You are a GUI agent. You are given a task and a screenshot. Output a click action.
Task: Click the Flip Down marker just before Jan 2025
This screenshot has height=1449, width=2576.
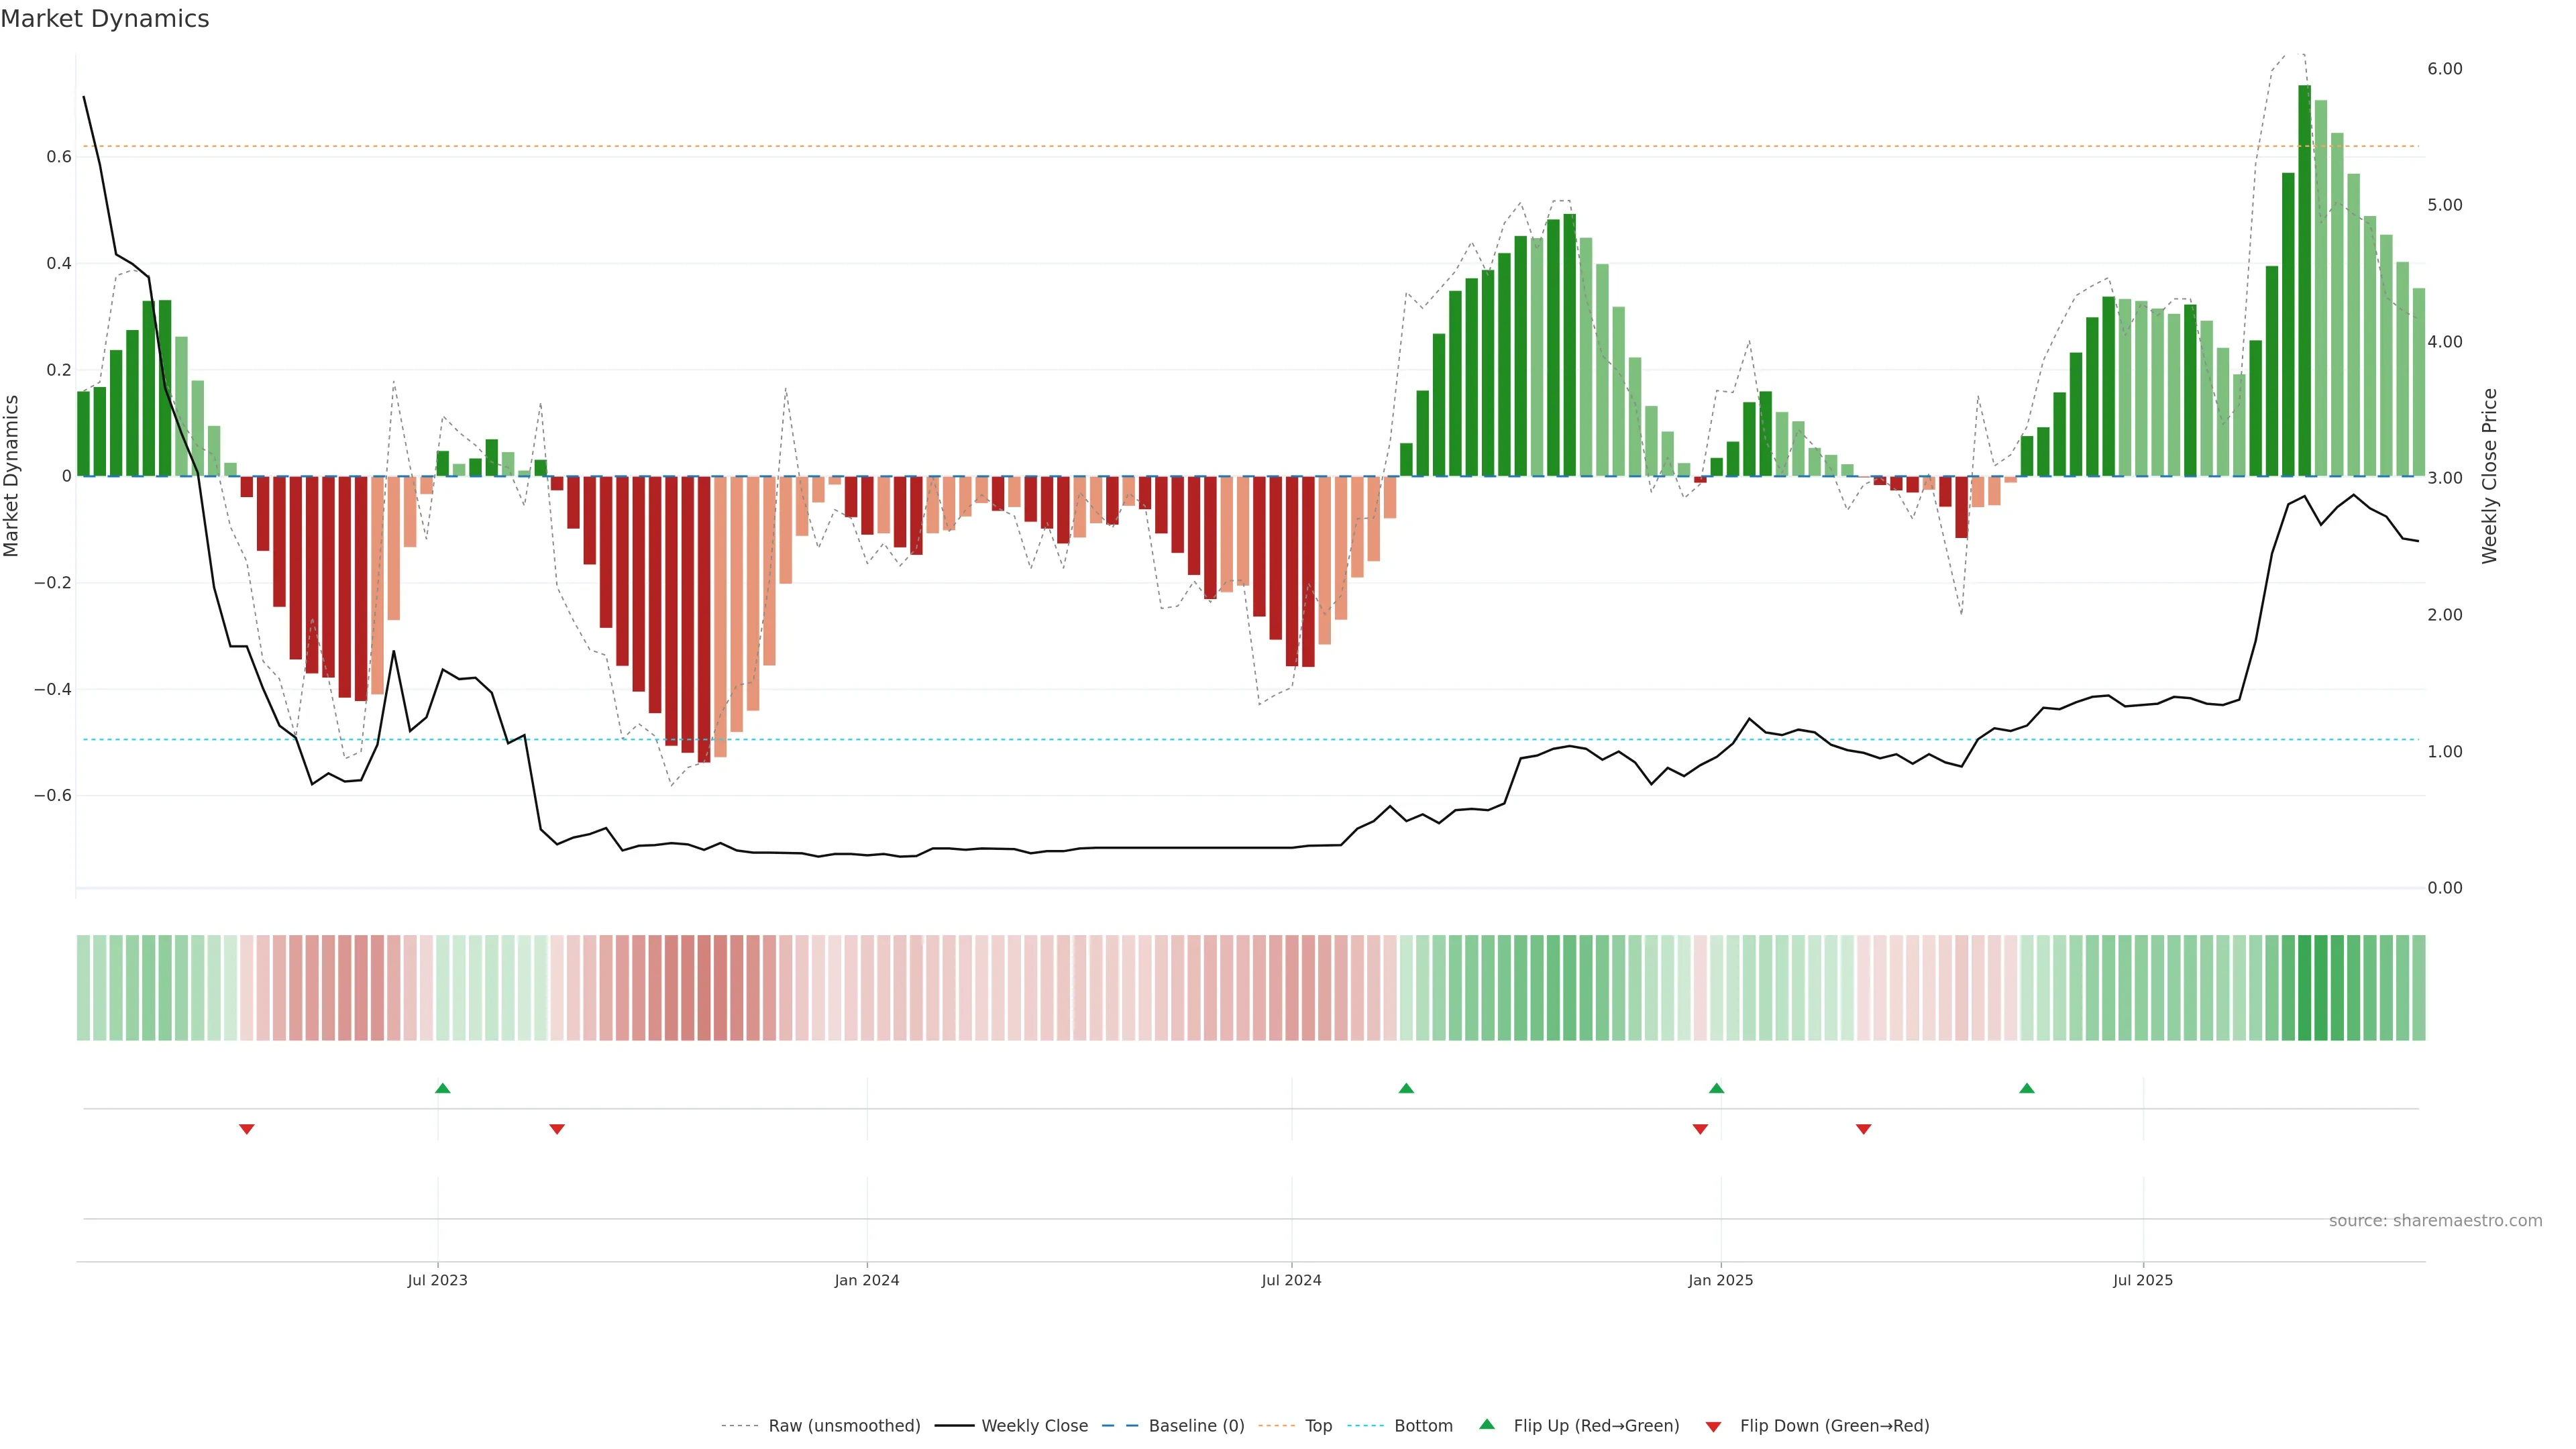coord(1700,1129)
